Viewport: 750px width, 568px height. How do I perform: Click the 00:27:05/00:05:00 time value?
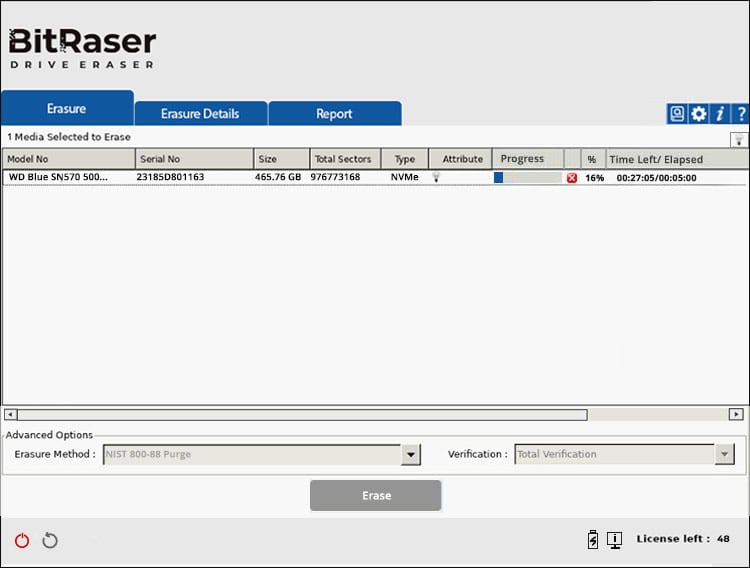pos(656,178)
